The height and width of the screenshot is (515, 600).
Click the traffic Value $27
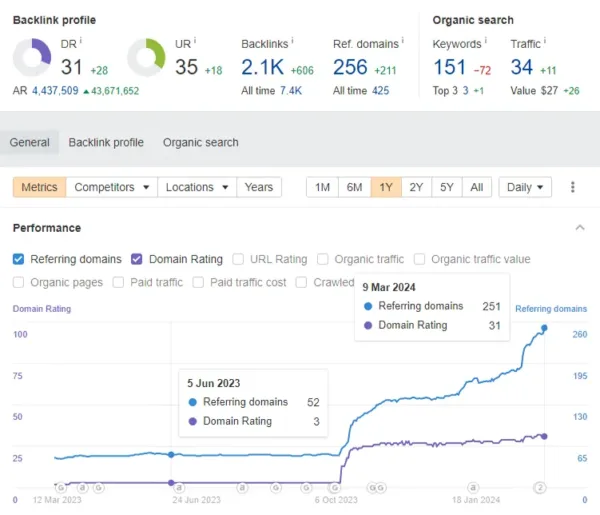pyautogui.click(x=549, y=91)
